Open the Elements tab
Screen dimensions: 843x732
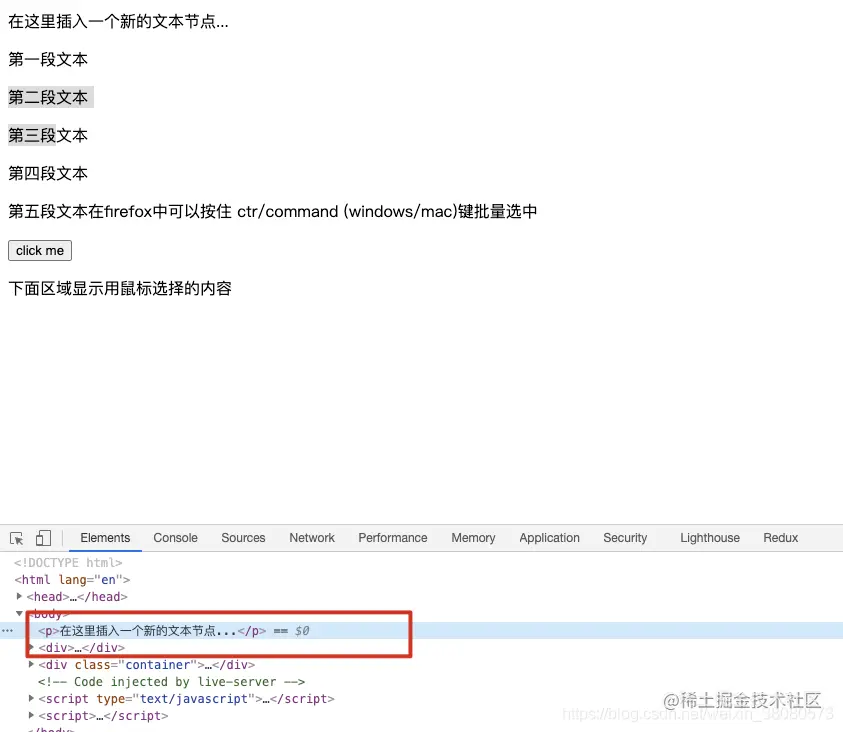(x=105, y=538)
